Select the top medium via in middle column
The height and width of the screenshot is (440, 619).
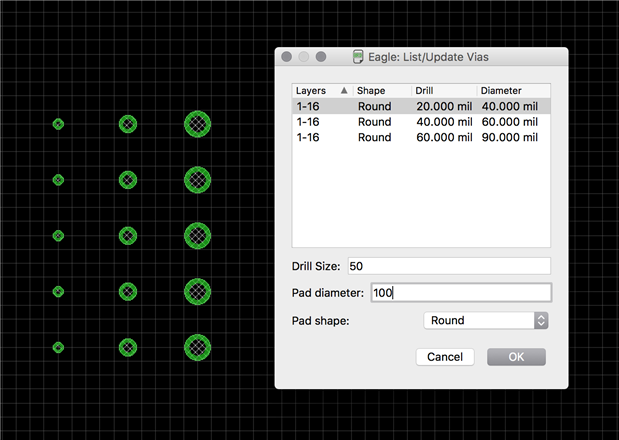(x=128, y=124)
